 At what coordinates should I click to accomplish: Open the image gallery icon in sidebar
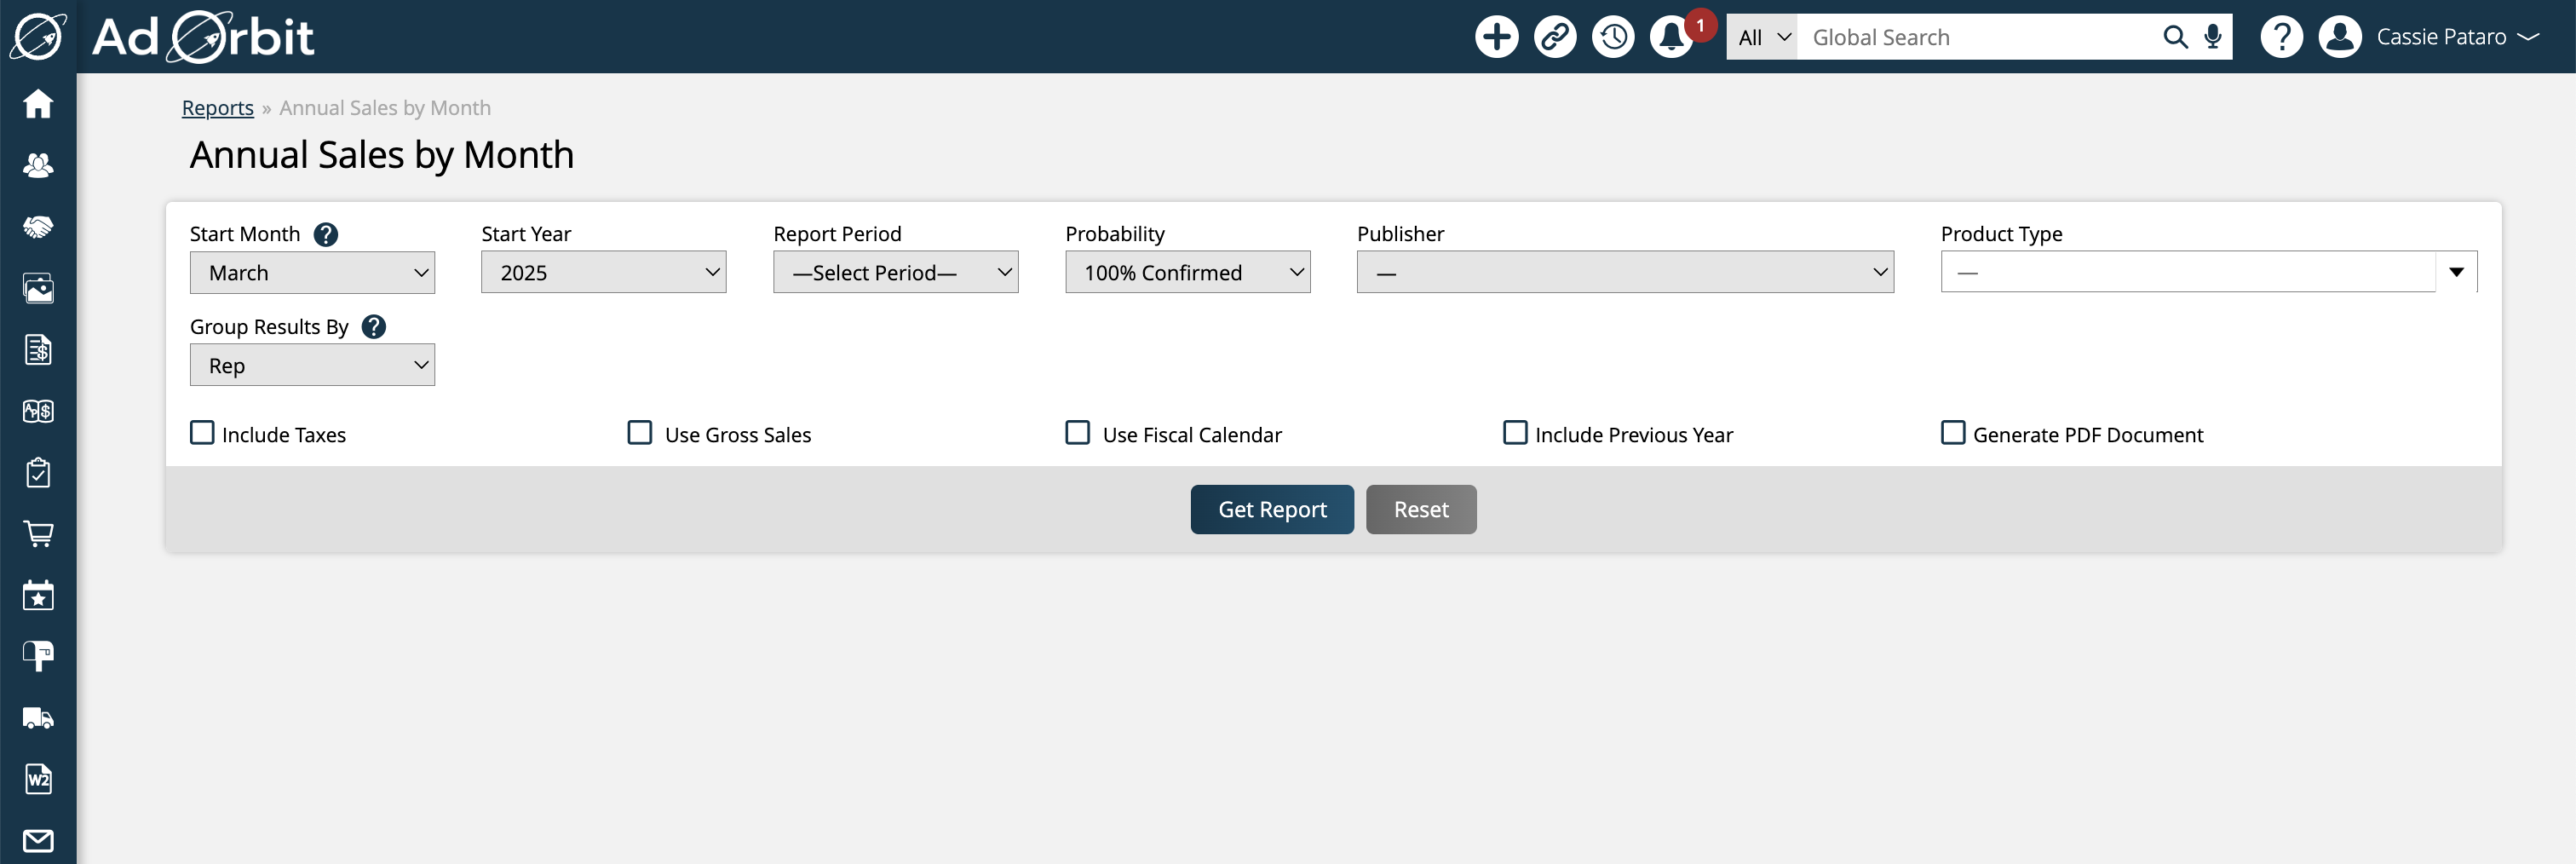point(38,288)
